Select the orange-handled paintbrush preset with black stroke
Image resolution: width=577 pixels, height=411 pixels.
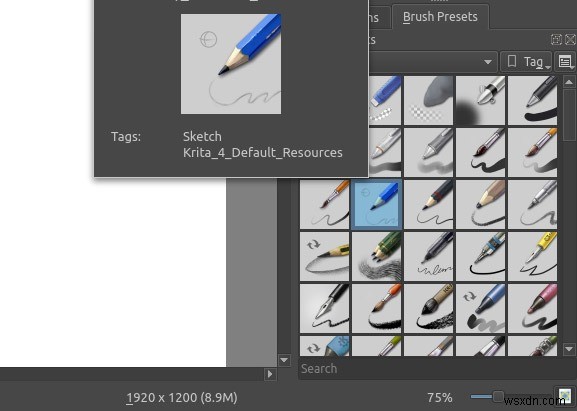pos(377,308)
